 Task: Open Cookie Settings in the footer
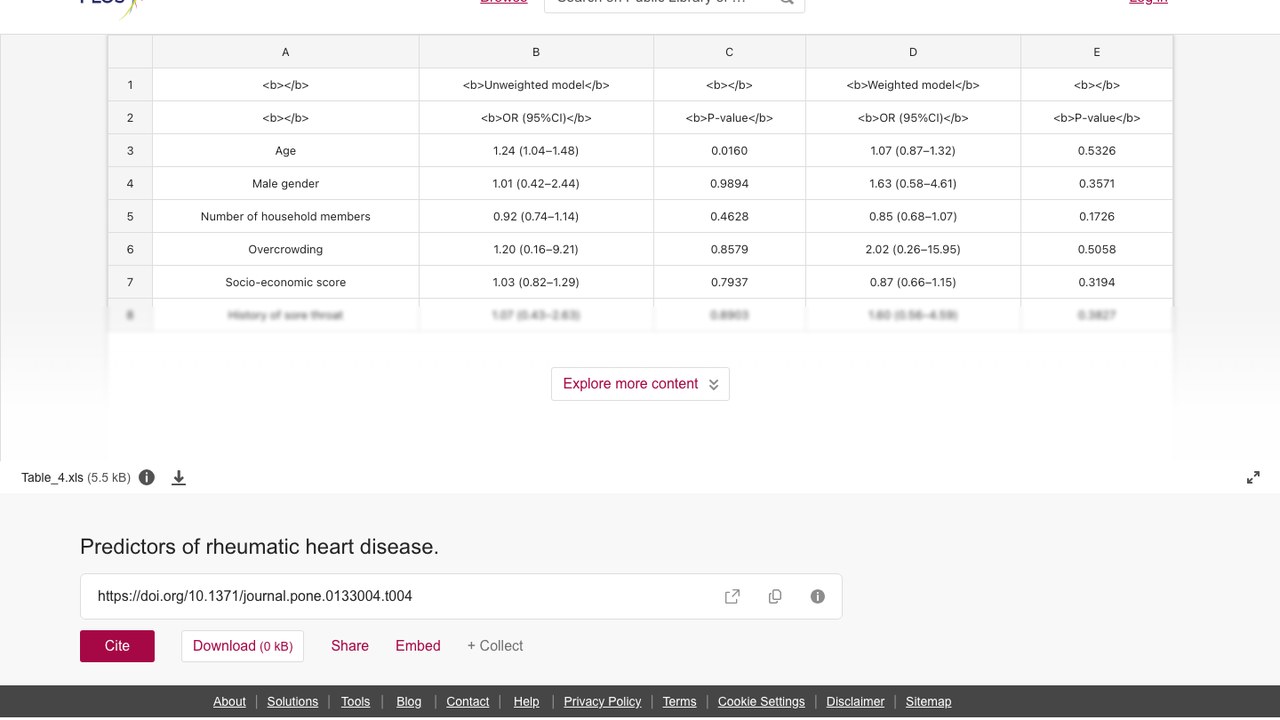761,701
